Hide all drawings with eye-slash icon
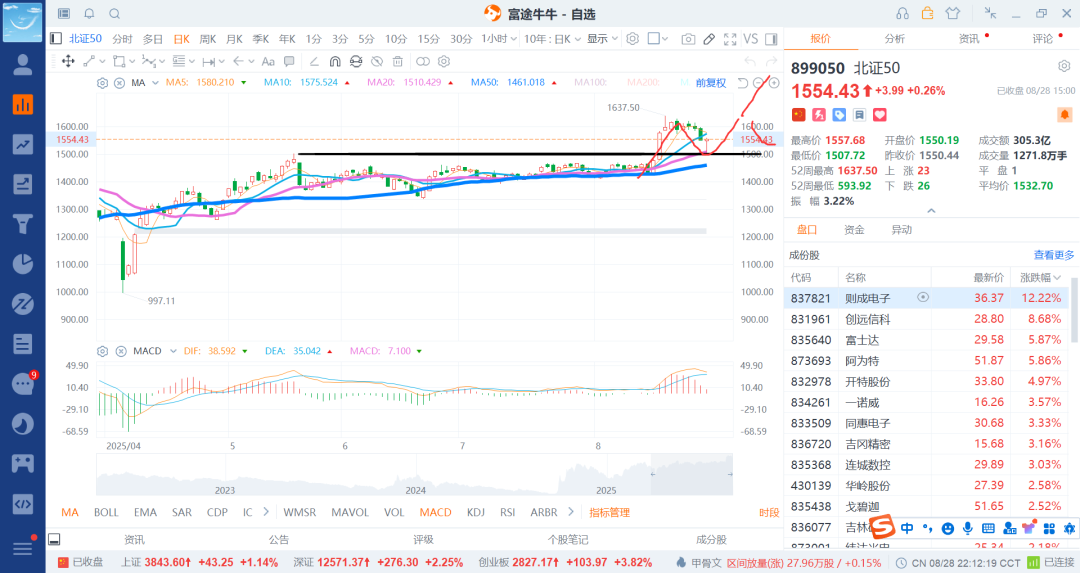Viewport: 1080px width, 573px height. [377, 61]
